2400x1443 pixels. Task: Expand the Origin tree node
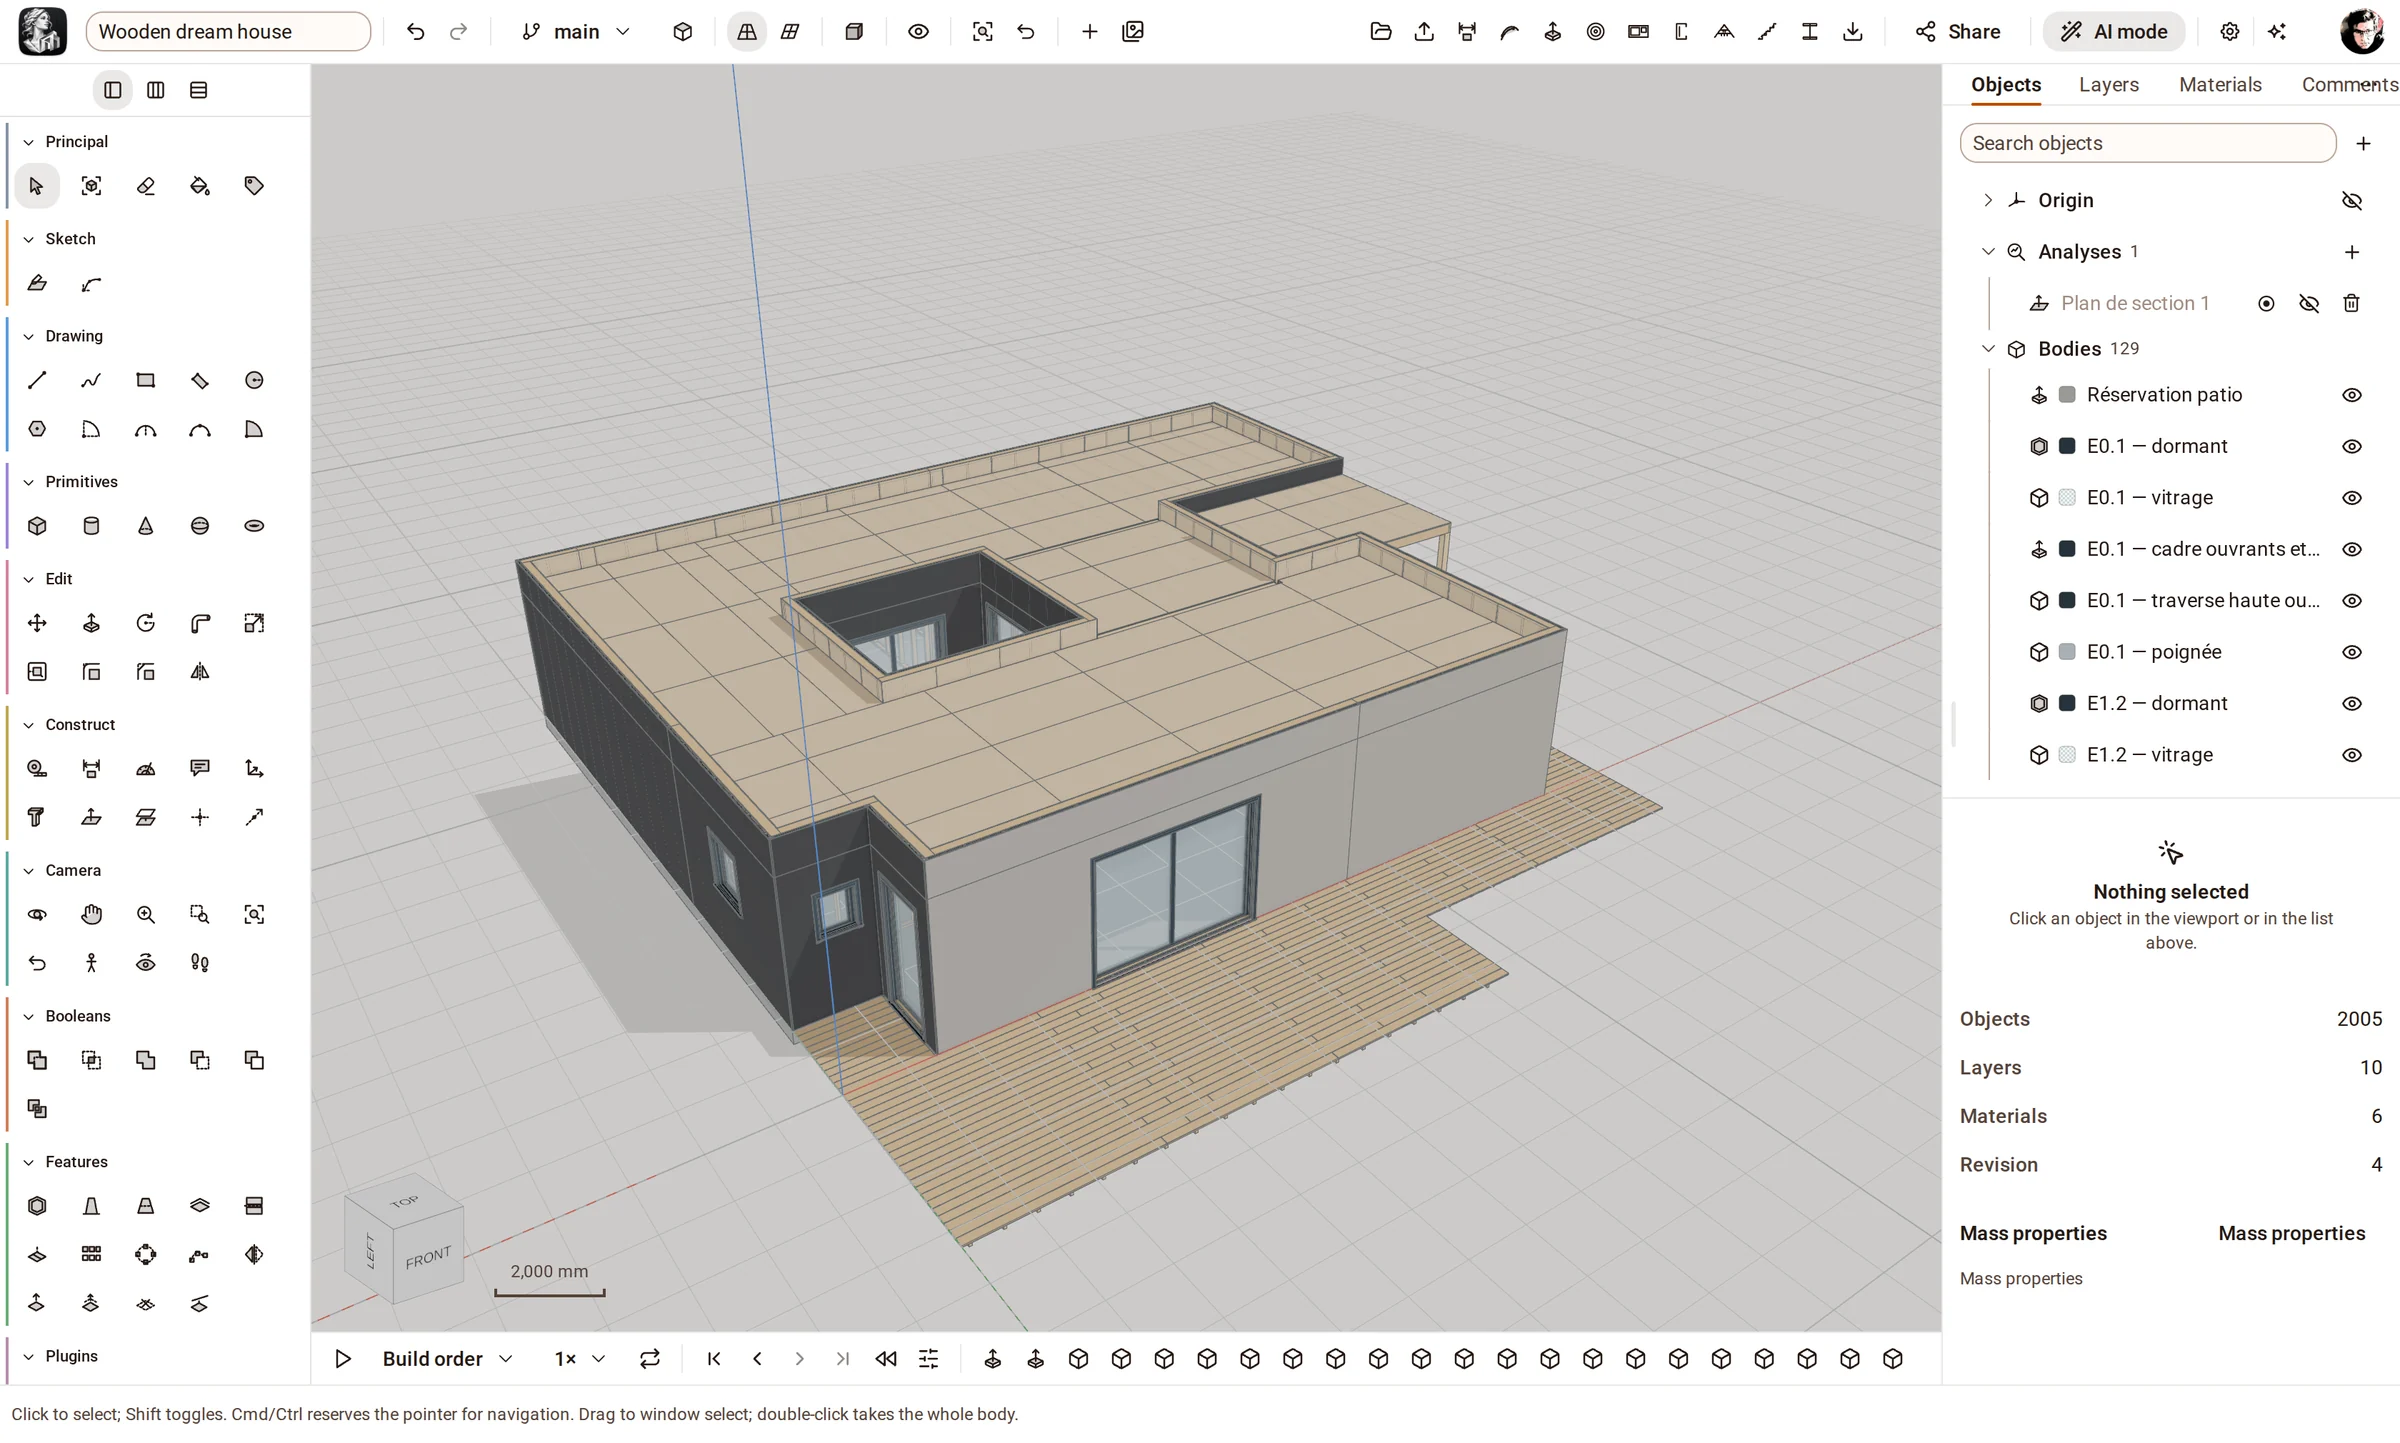pos(1988,200)
